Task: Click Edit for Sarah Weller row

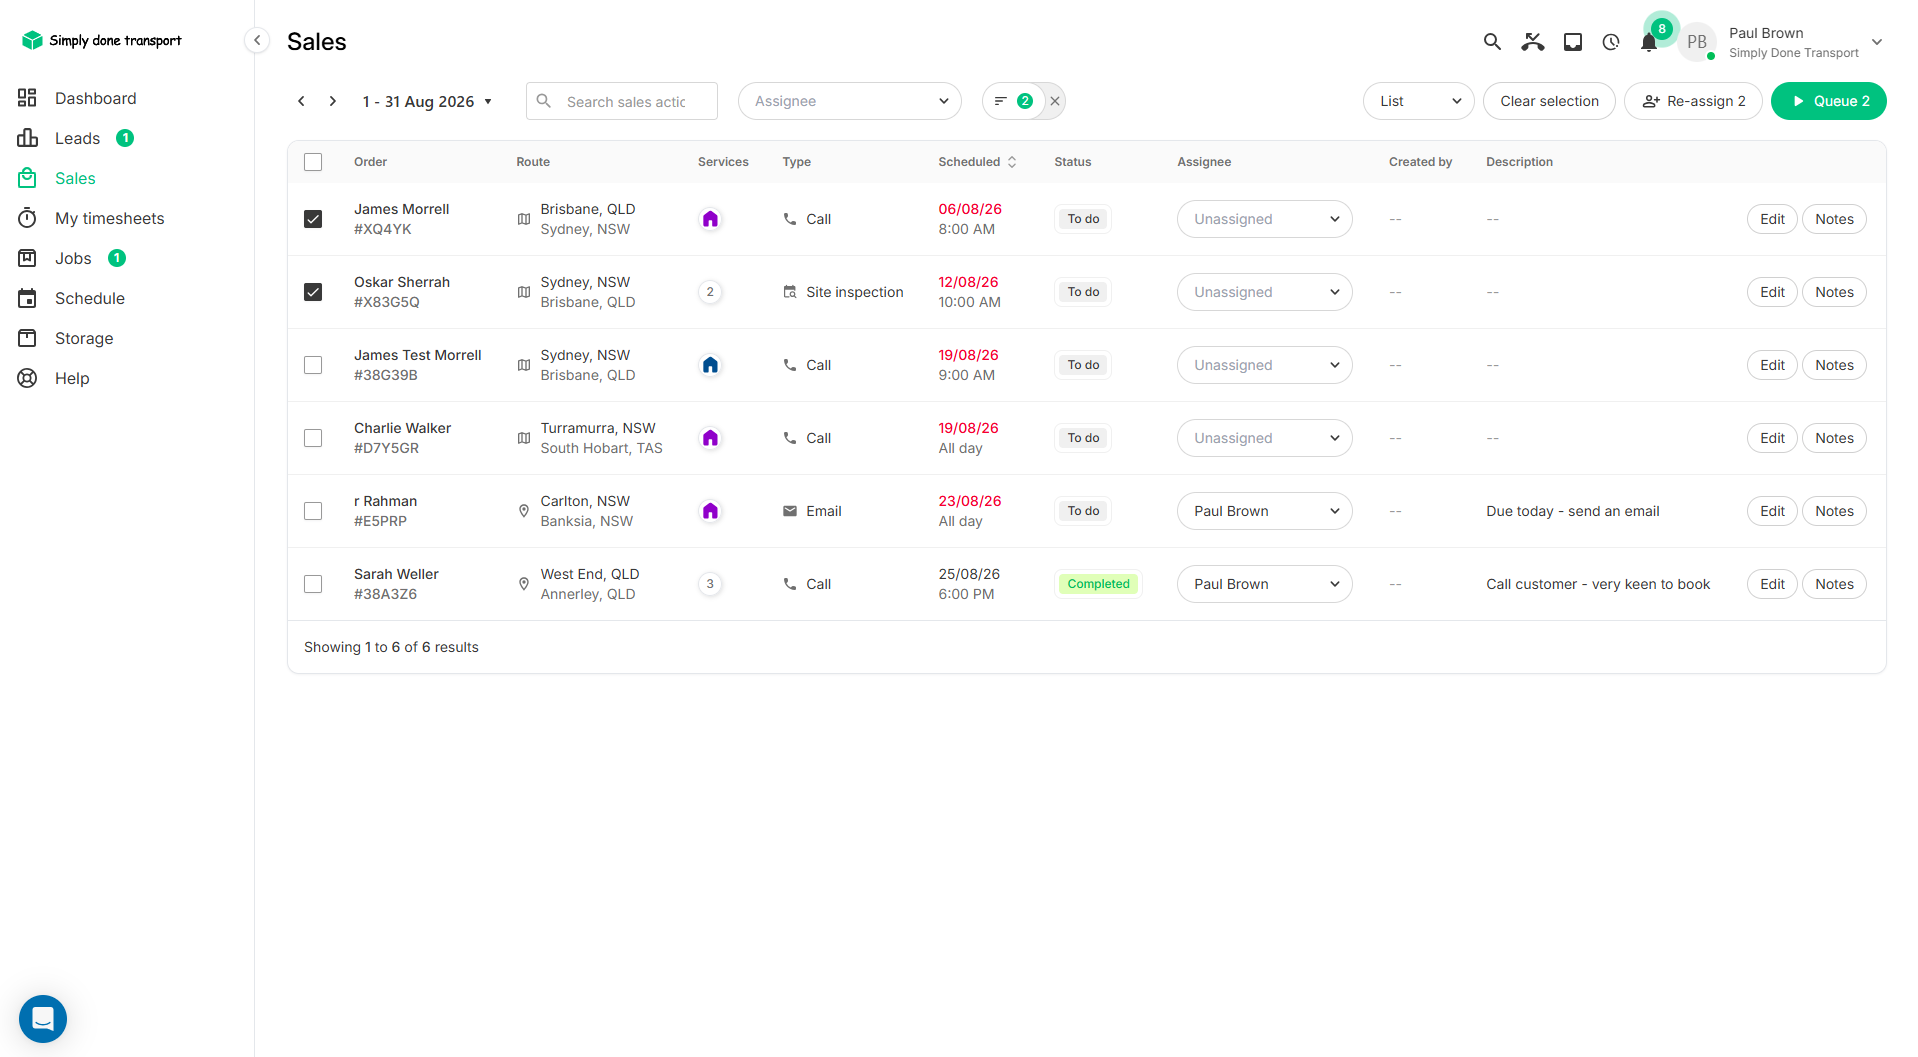Action: coord(1772,584)
